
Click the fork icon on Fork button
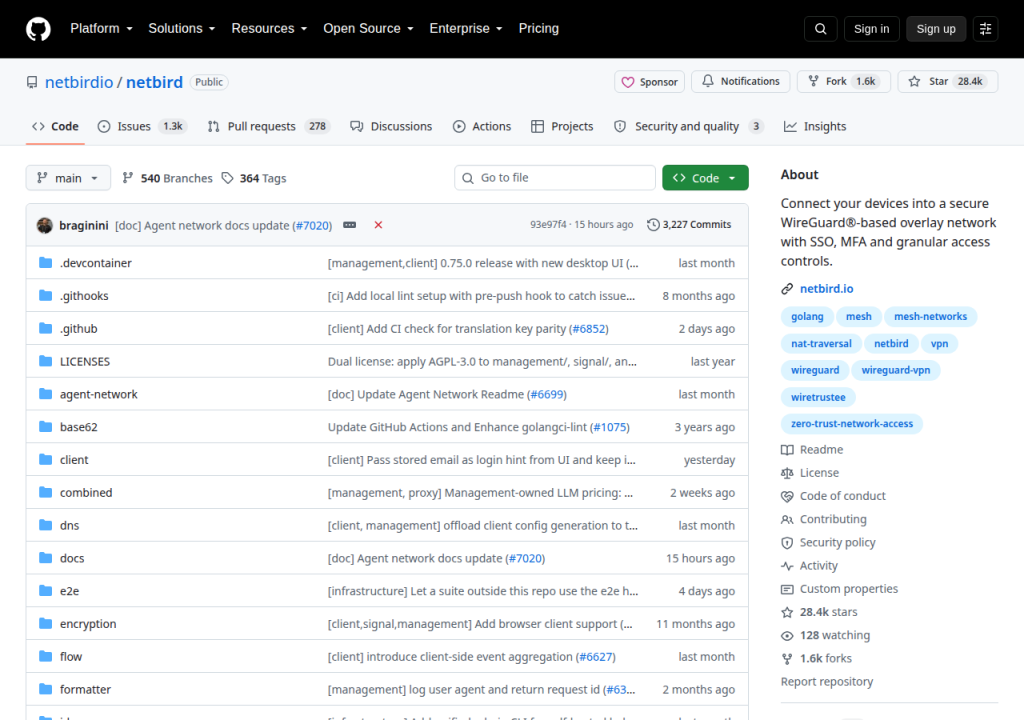point(813,81)
